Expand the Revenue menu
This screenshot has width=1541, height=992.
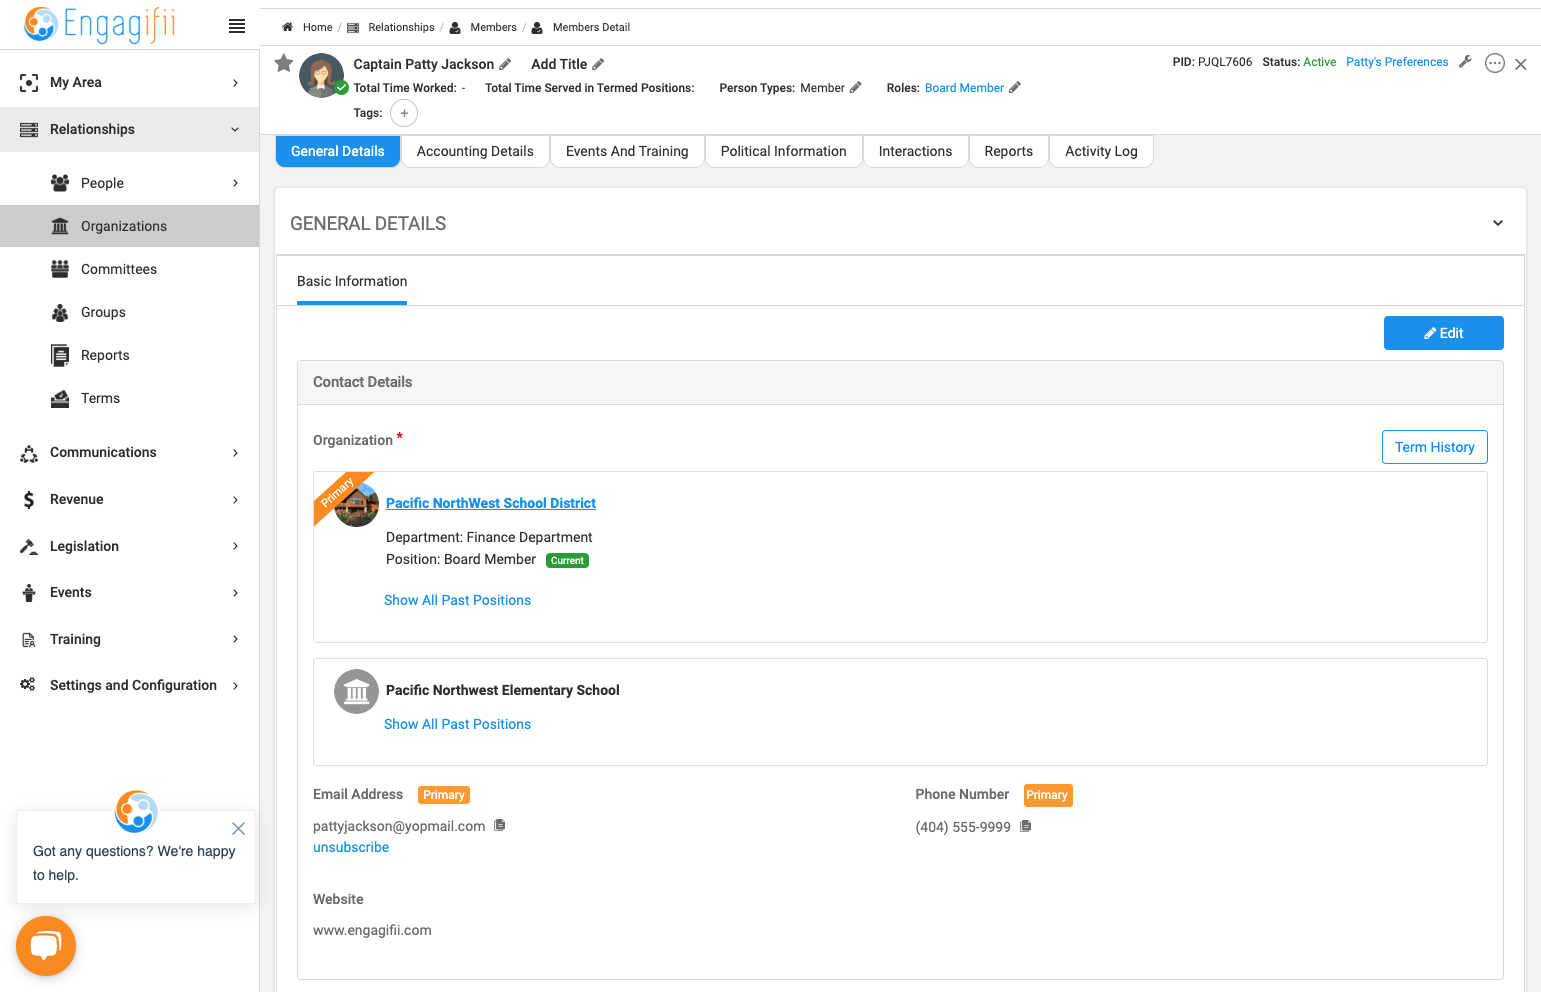tap(130, 499)
